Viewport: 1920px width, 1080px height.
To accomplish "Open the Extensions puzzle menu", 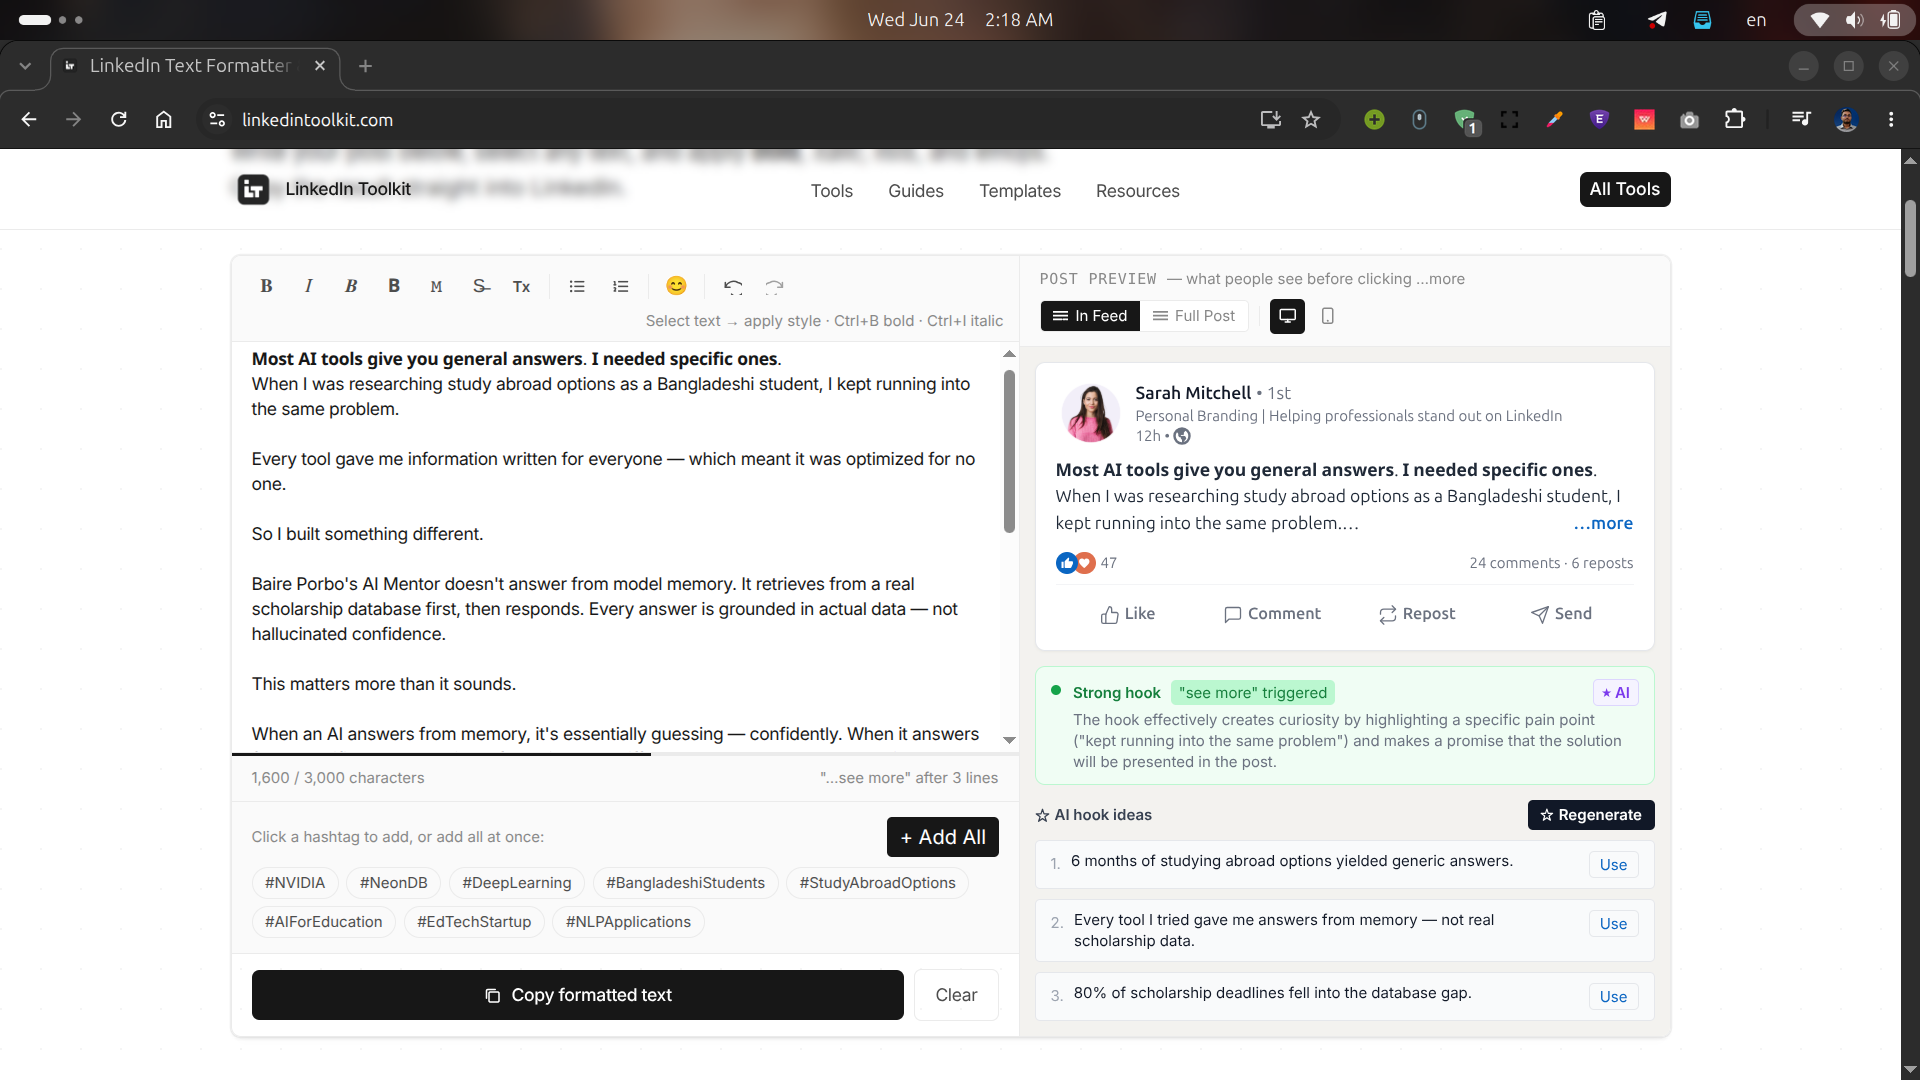I will (x=1735, y=120).
